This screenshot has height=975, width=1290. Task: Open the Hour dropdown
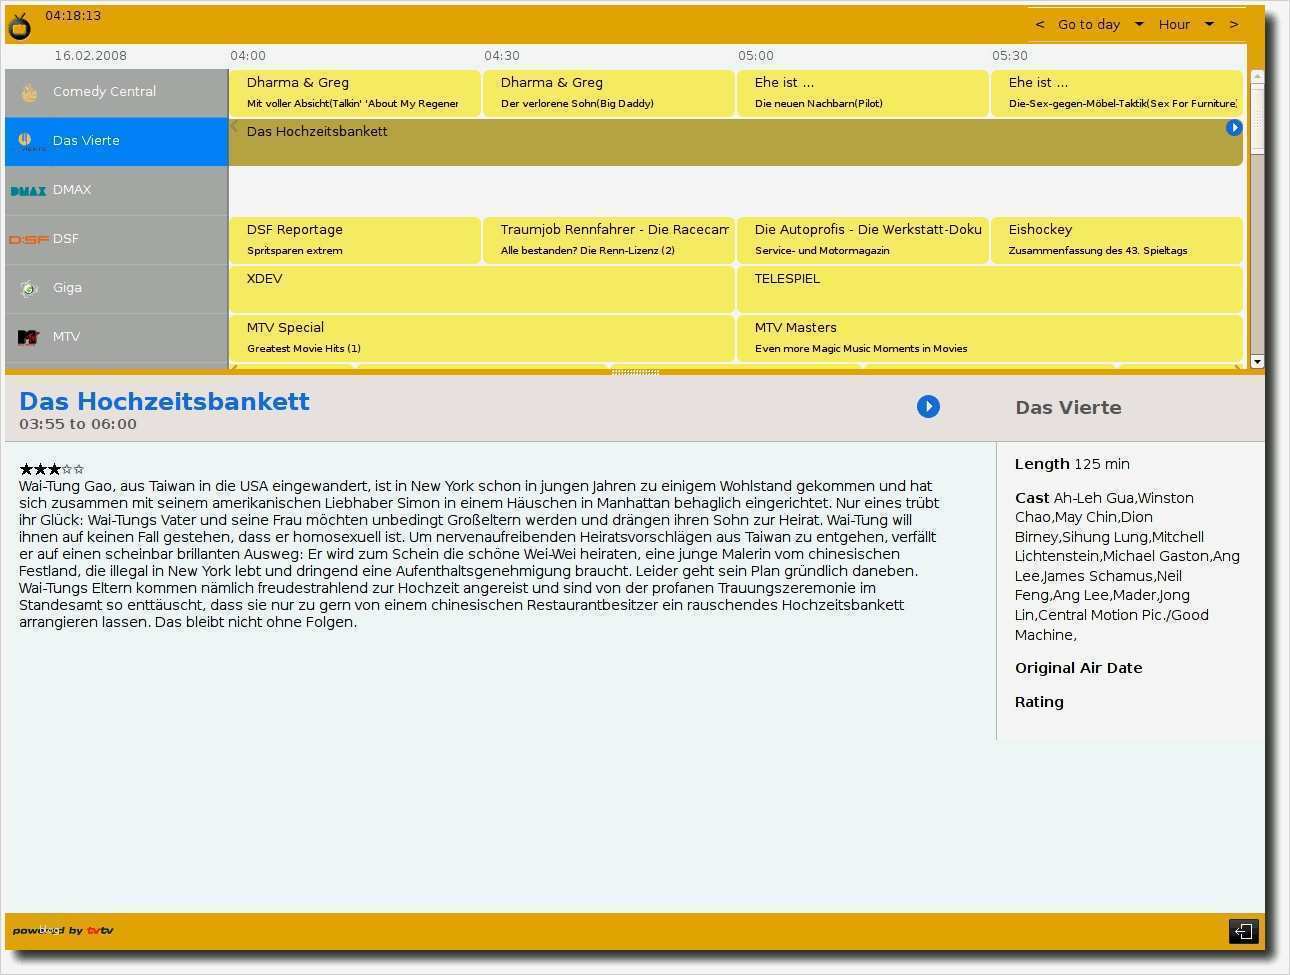(1187, 24)
